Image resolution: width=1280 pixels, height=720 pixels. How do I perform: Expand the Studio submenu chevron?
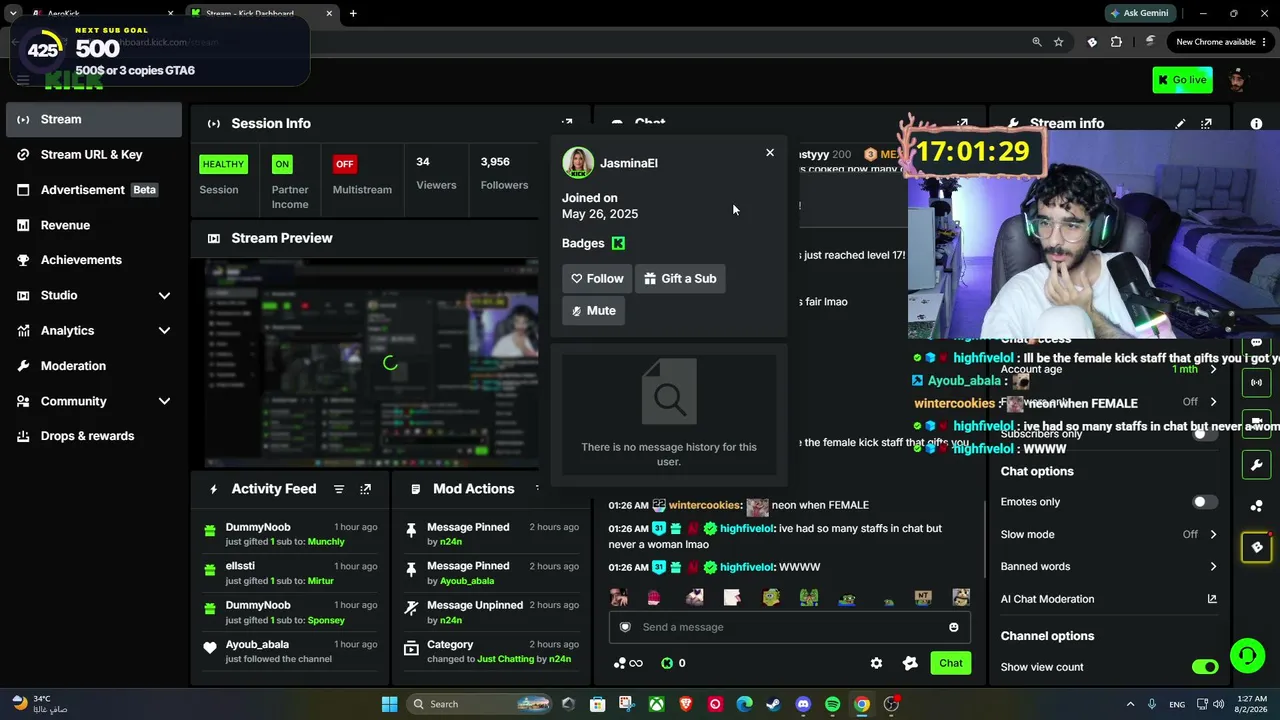tap(164, 296)
